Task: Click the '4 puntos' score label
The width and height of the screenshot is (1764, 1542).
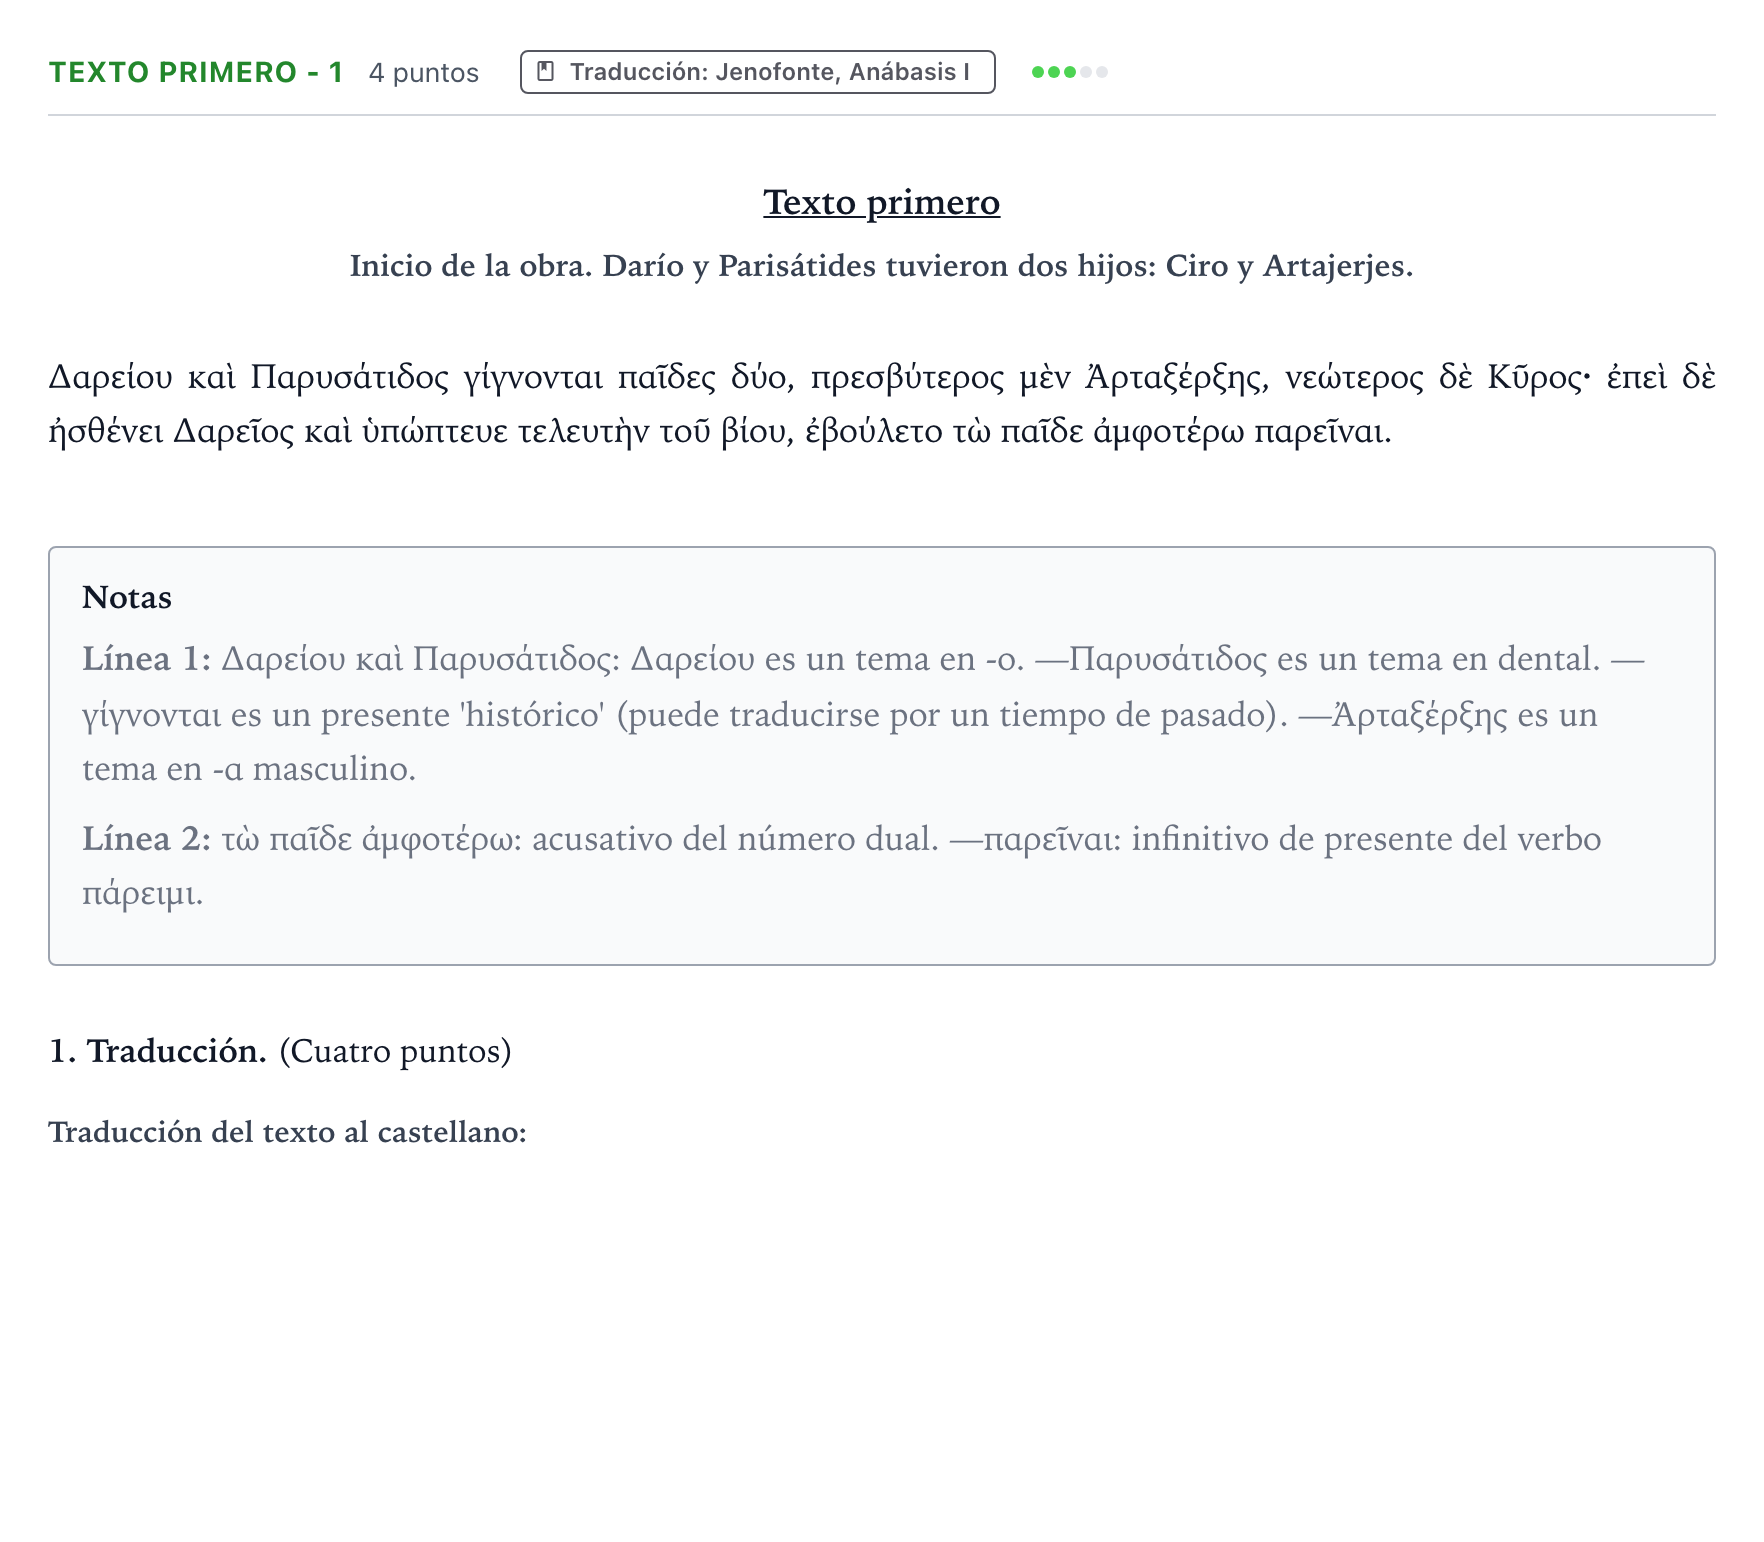Action: pos(424,73)
